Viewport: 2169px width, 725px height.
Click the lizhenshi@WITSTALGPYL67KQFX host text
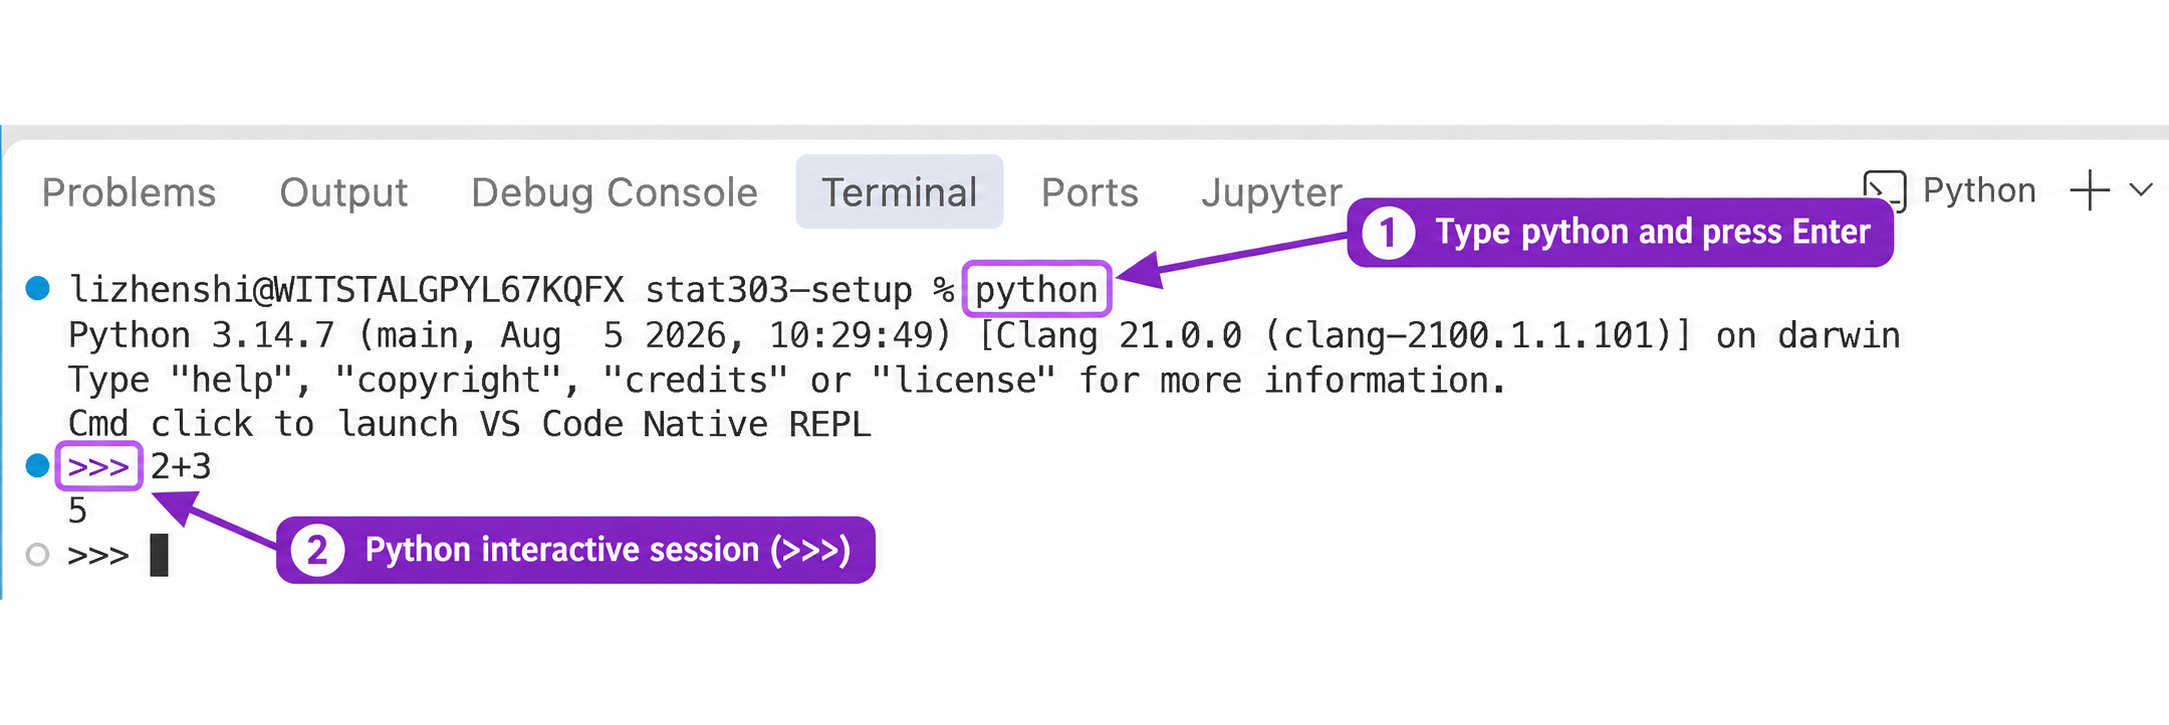point(346,289)
